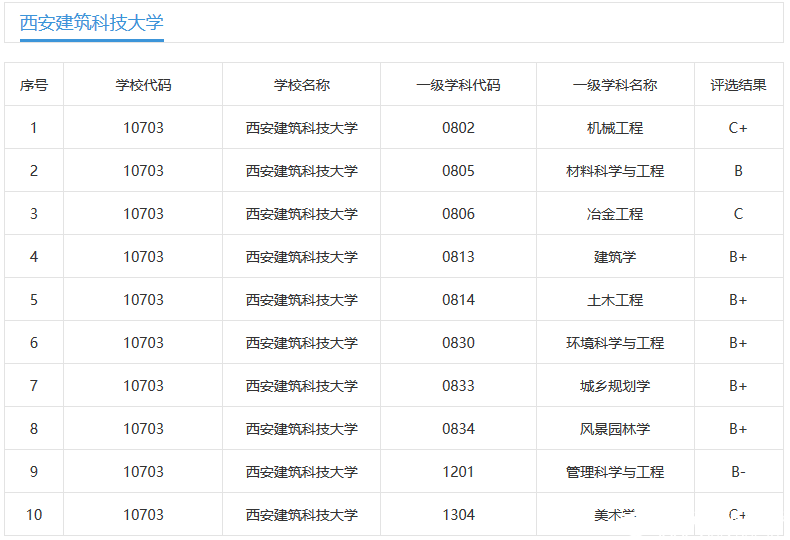
Task: Click subject code 0813
Action: tap(458, 257)
